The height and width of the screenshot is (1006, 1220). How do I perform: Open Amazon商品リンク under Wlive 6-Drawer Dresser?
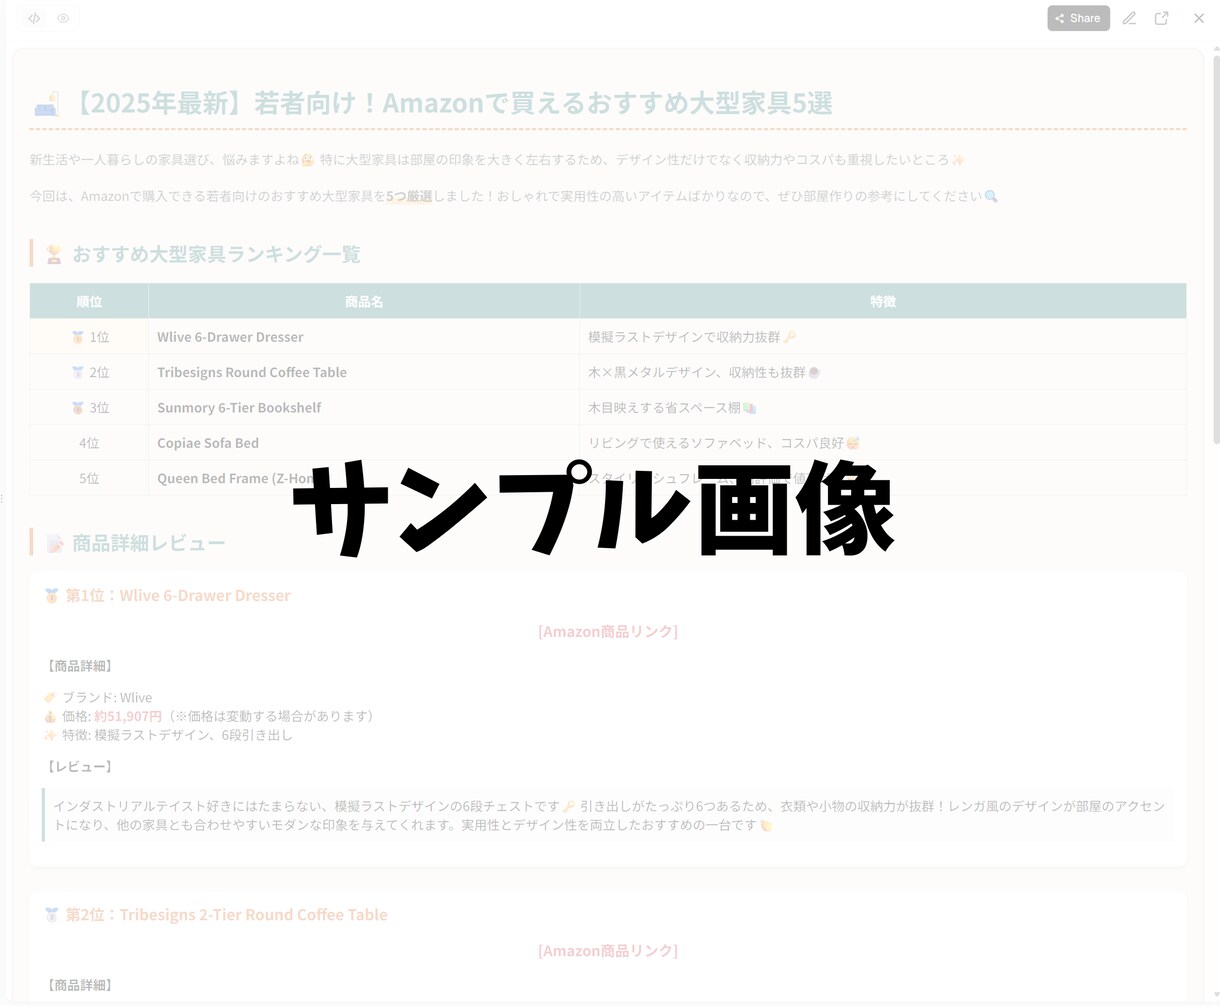(608, 631)
